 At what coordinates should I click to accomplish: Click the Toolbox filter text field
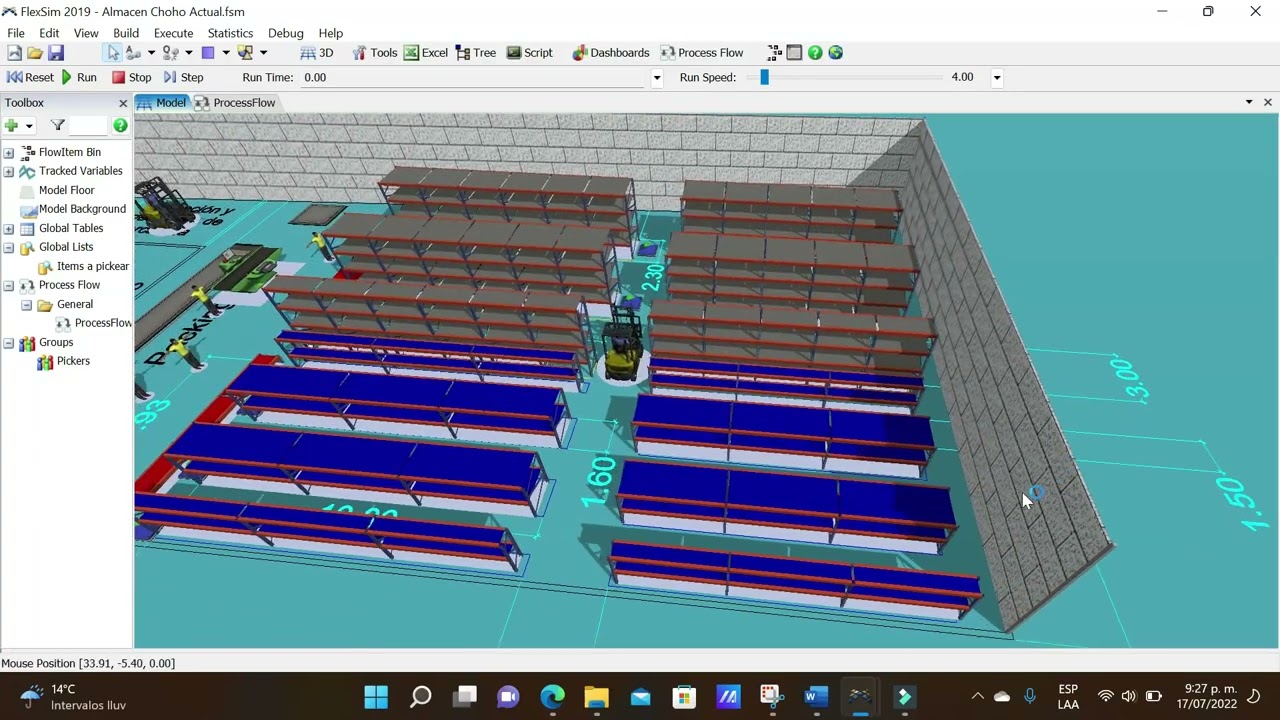tap(88, 125)
